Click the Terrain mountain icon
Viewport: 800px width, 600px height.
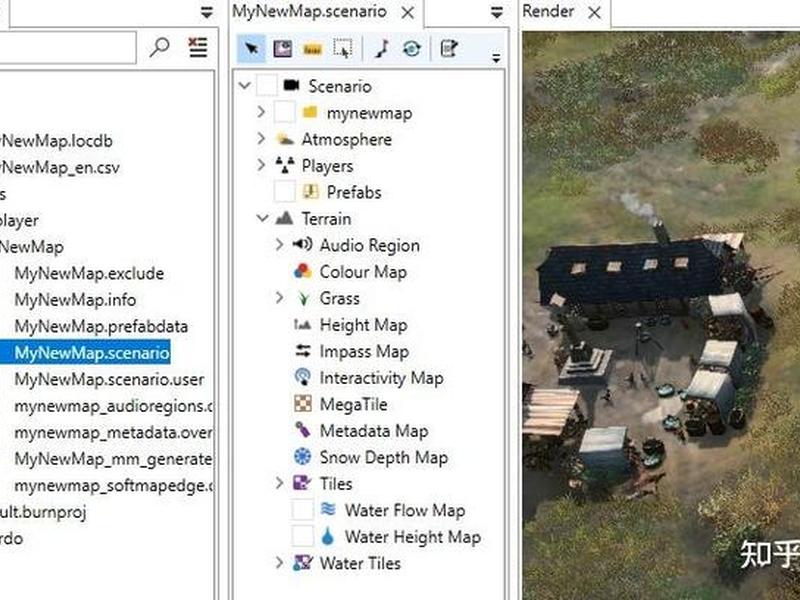pos(284,218)
